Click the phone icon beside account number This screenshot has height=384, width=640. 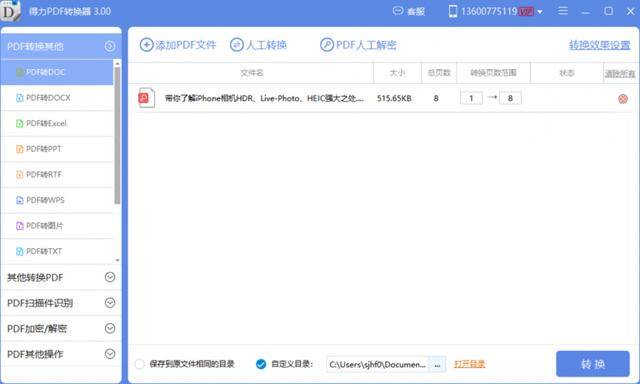[453, 11]
